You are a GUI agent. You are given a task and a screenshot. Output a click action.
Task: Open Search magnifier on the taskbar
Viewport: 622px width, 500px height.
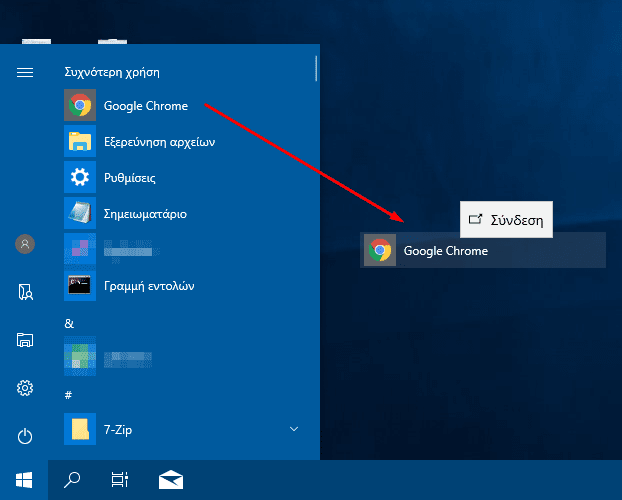click(x=72, y=480)
